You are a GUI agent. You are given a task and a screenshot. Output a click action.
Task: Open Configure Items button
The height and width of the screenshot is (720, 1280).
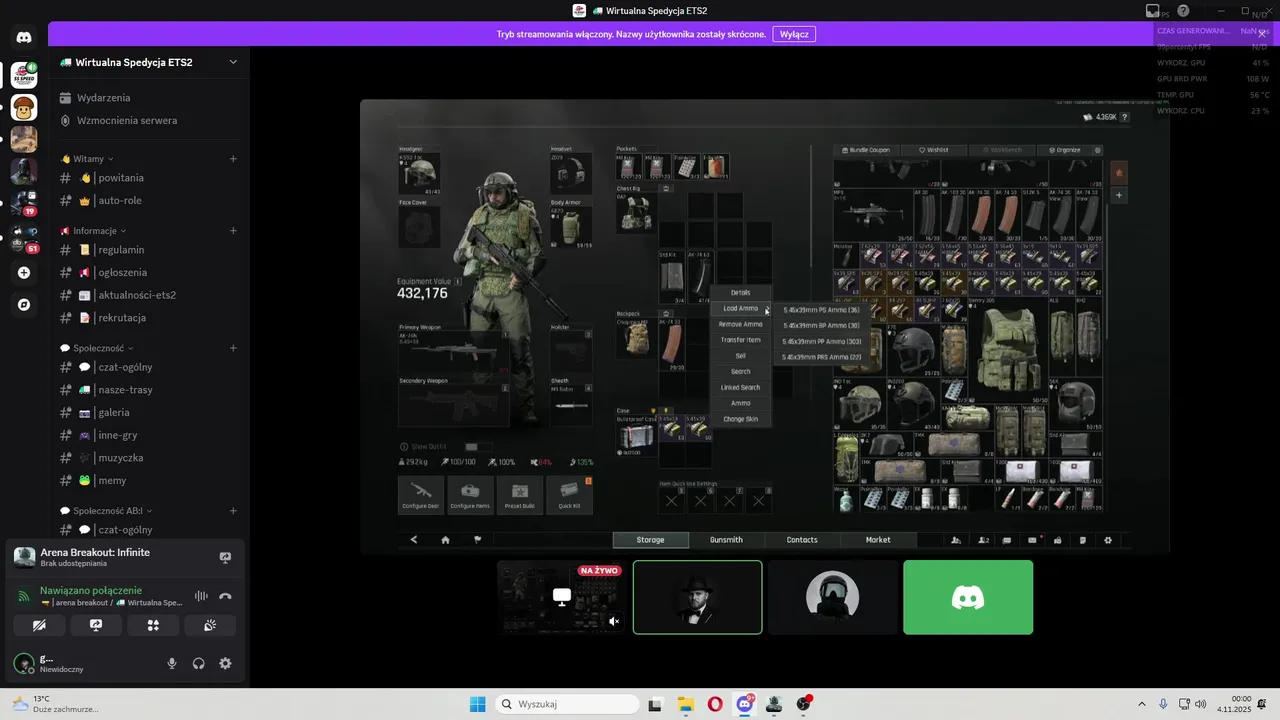pyautogui.click(x=470, y=495)
